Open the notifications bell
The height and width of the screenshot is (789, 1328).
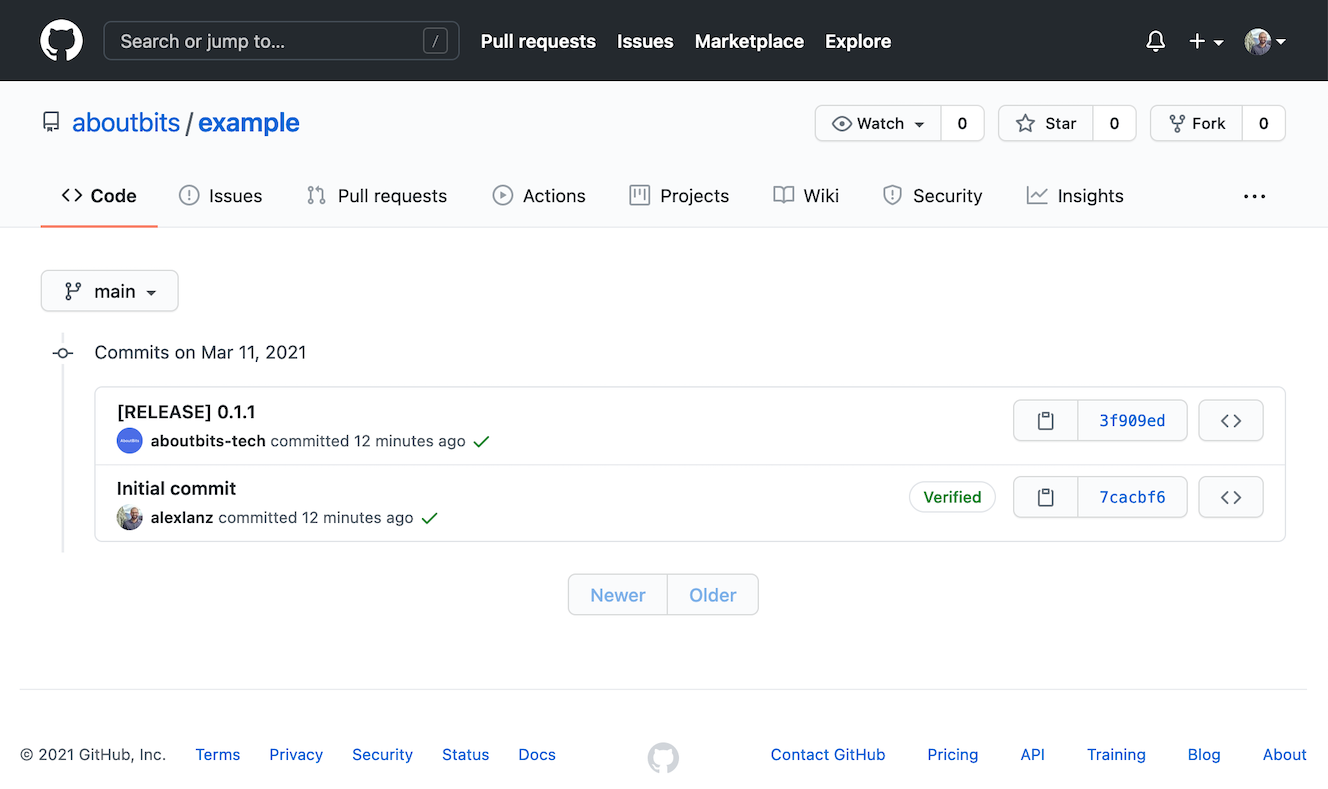pyautogui.click(x=1155, y=41)
